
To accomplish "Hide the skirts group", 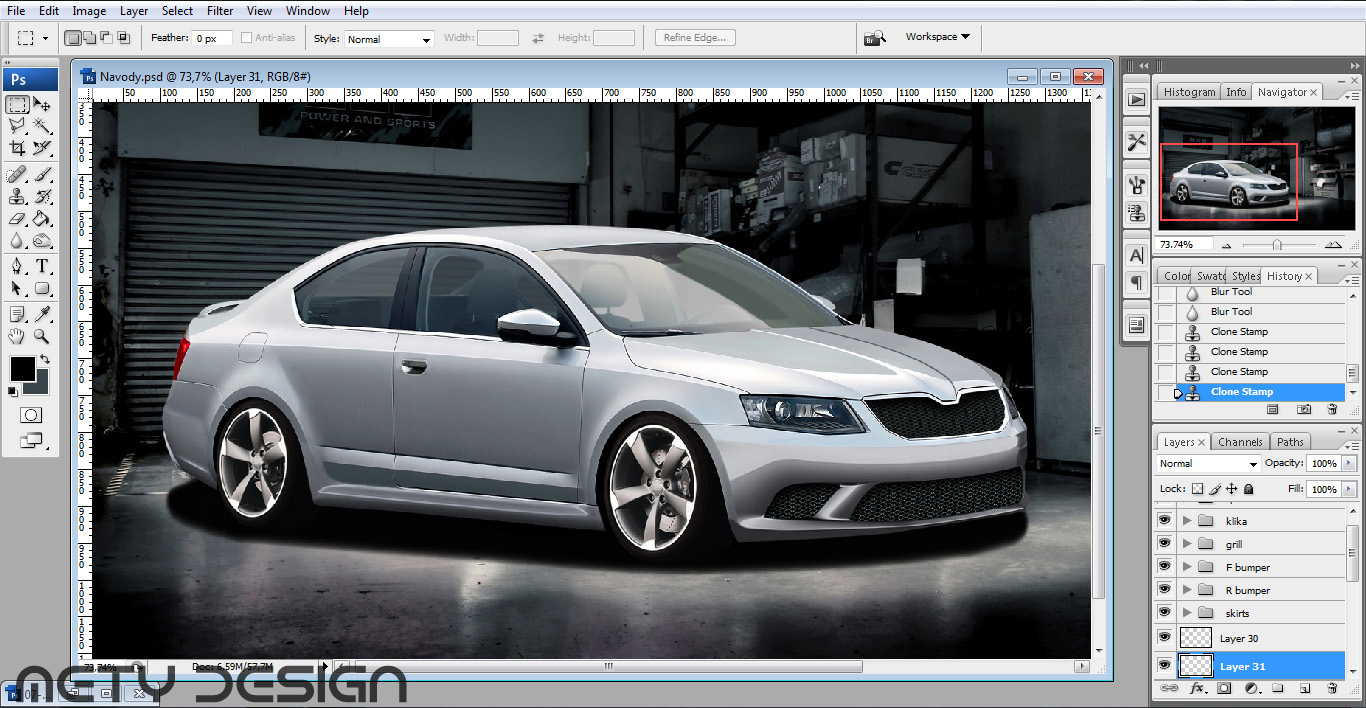I will [x=1164, y=612].
